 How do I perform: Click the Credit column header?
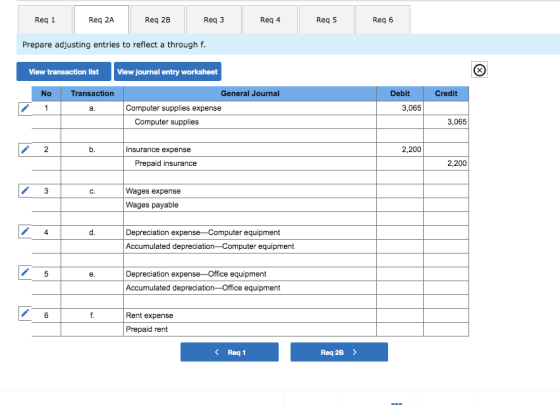point(446,94)
